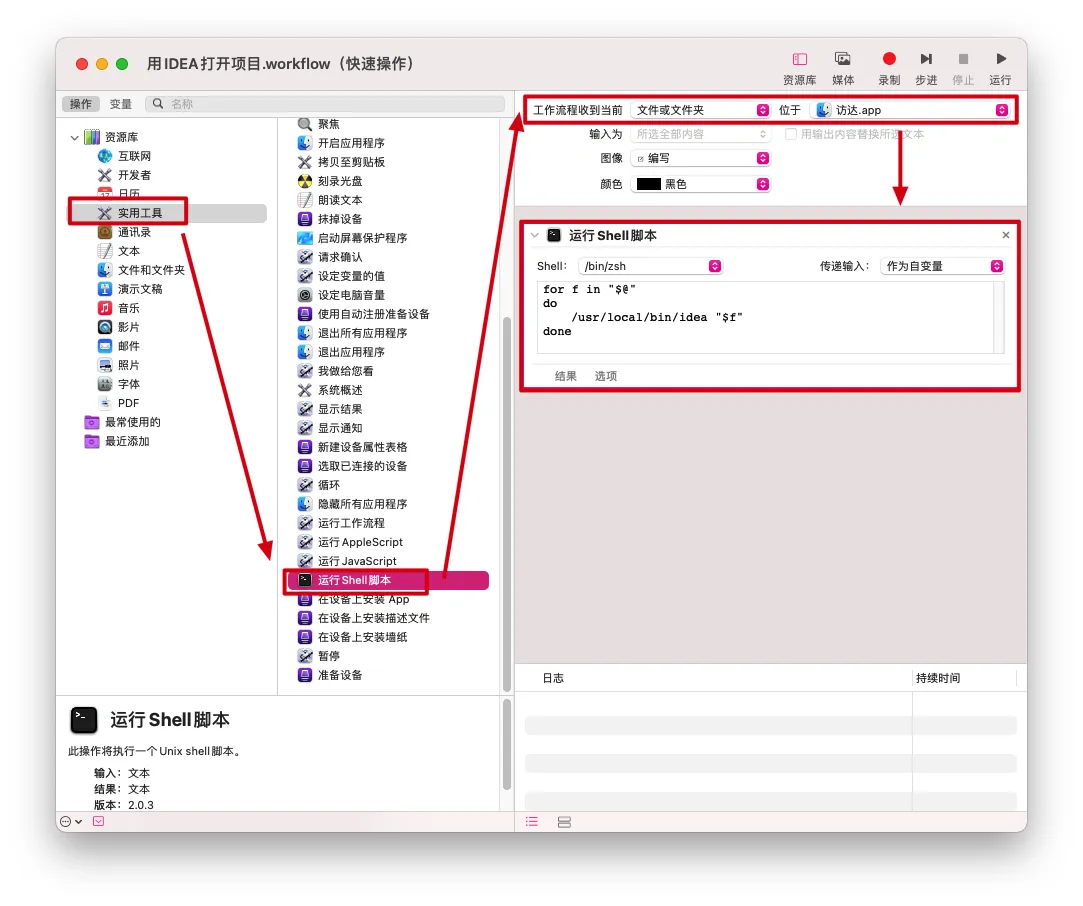This screenshot has width=1083, height=906.
Task: Select the 通讯录 category
Action: (134, 232)
